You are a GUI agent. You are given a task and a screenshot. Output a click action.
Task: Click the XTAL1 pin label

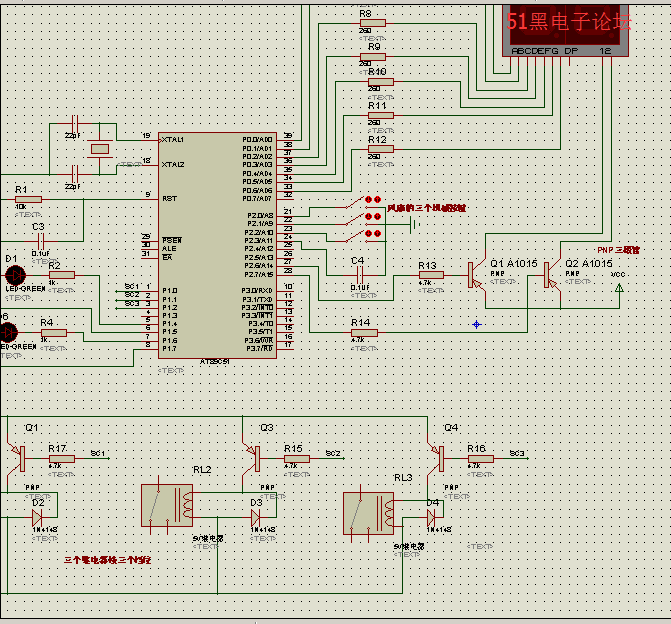173,140
